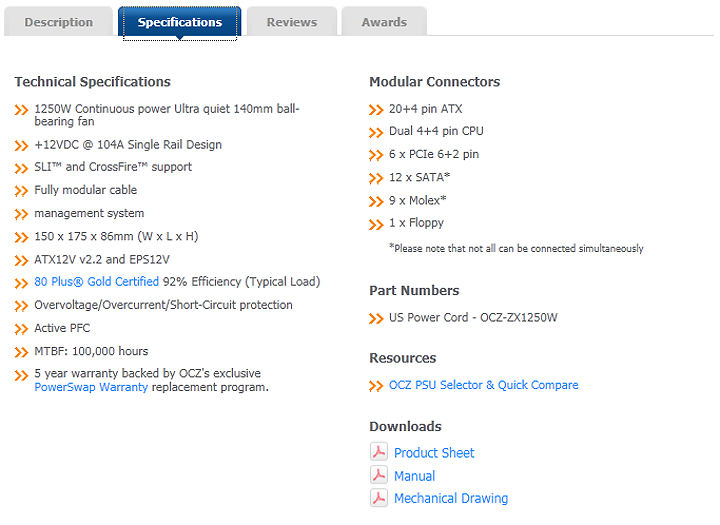Click the PDF icon beside Mechanical Drawing
Image resolution: width=720 pixels, height=525 pixels.
pyautogui.click(x=378, y=498)
